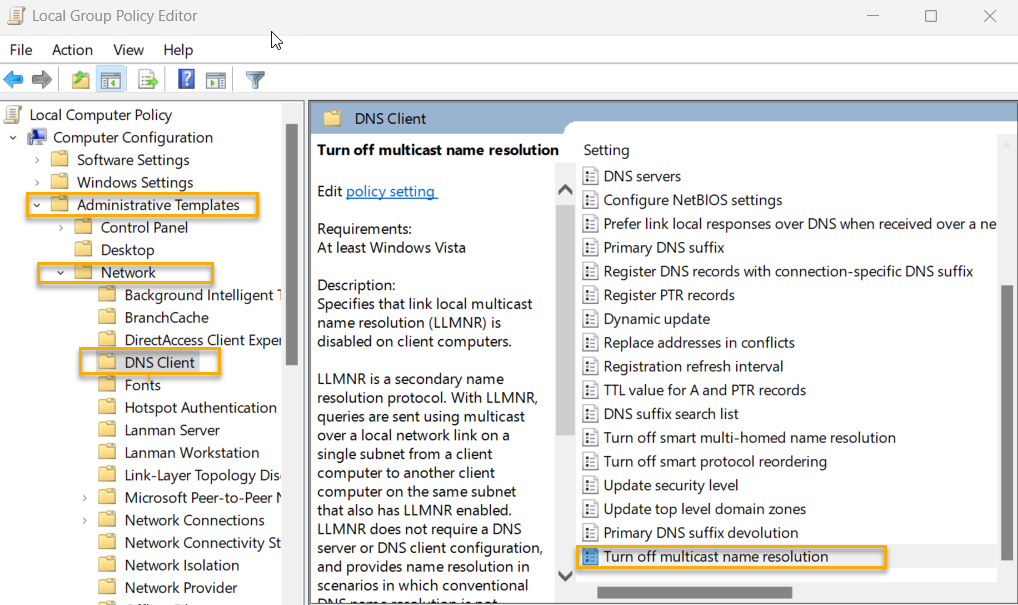Export the settings list via Export List icon

(146, 79)
